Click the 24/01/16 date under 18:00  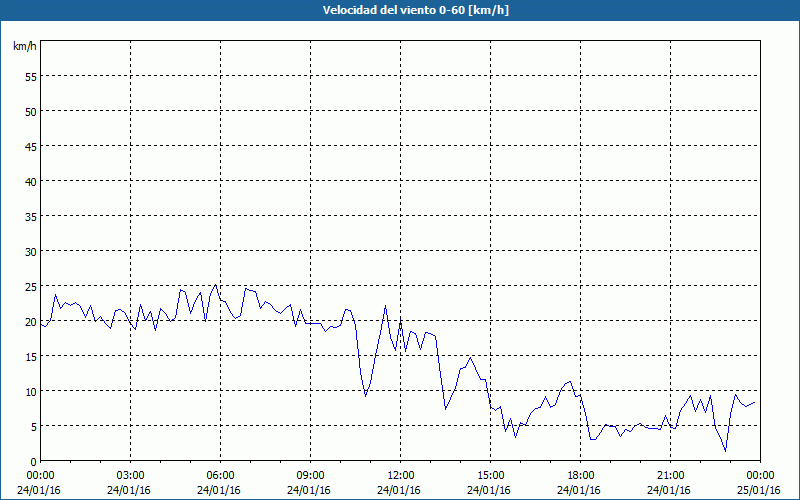pyautogui.click(x=579, y=490)
